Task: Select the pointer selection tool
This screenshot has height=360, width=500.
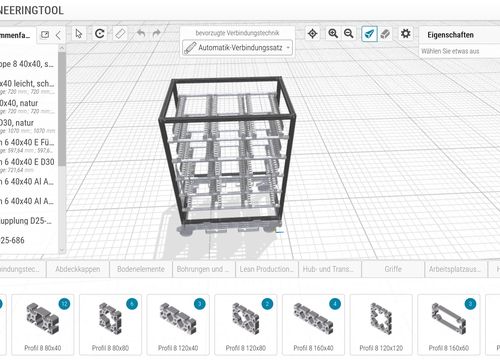Action: [x=79, y=34]
